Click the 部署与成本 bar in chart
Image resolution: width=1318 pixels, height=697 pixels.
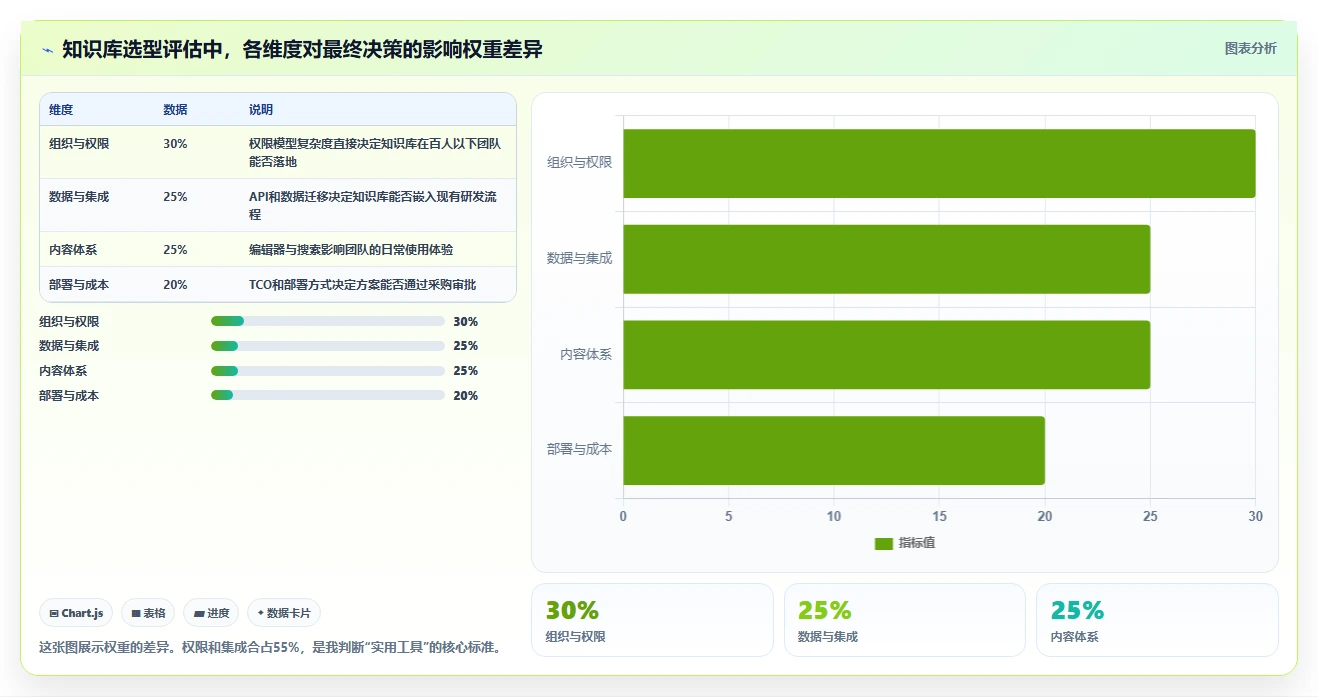pyautogui.click(x=834, y=450)
